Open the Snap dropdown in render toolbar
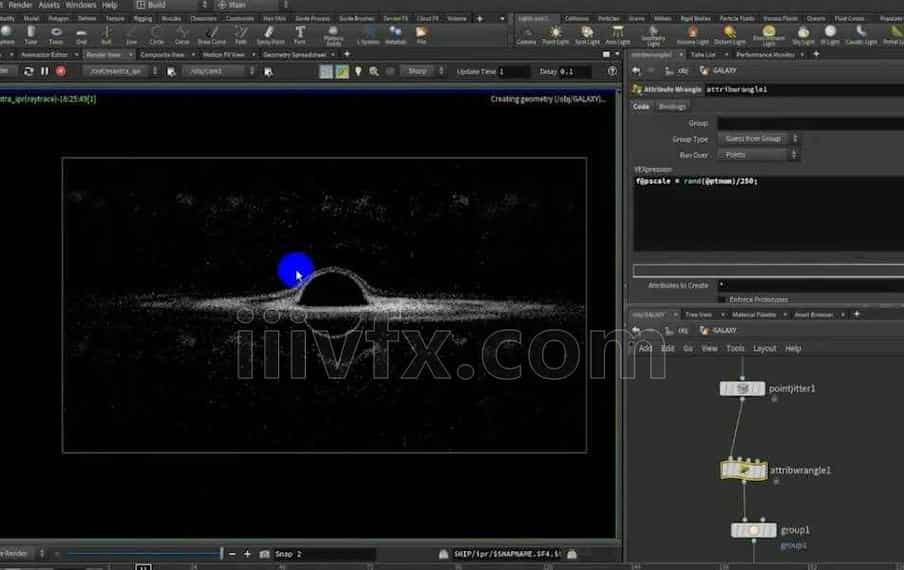The width and height of the screenshot is (904, 570). pos(422,71)
